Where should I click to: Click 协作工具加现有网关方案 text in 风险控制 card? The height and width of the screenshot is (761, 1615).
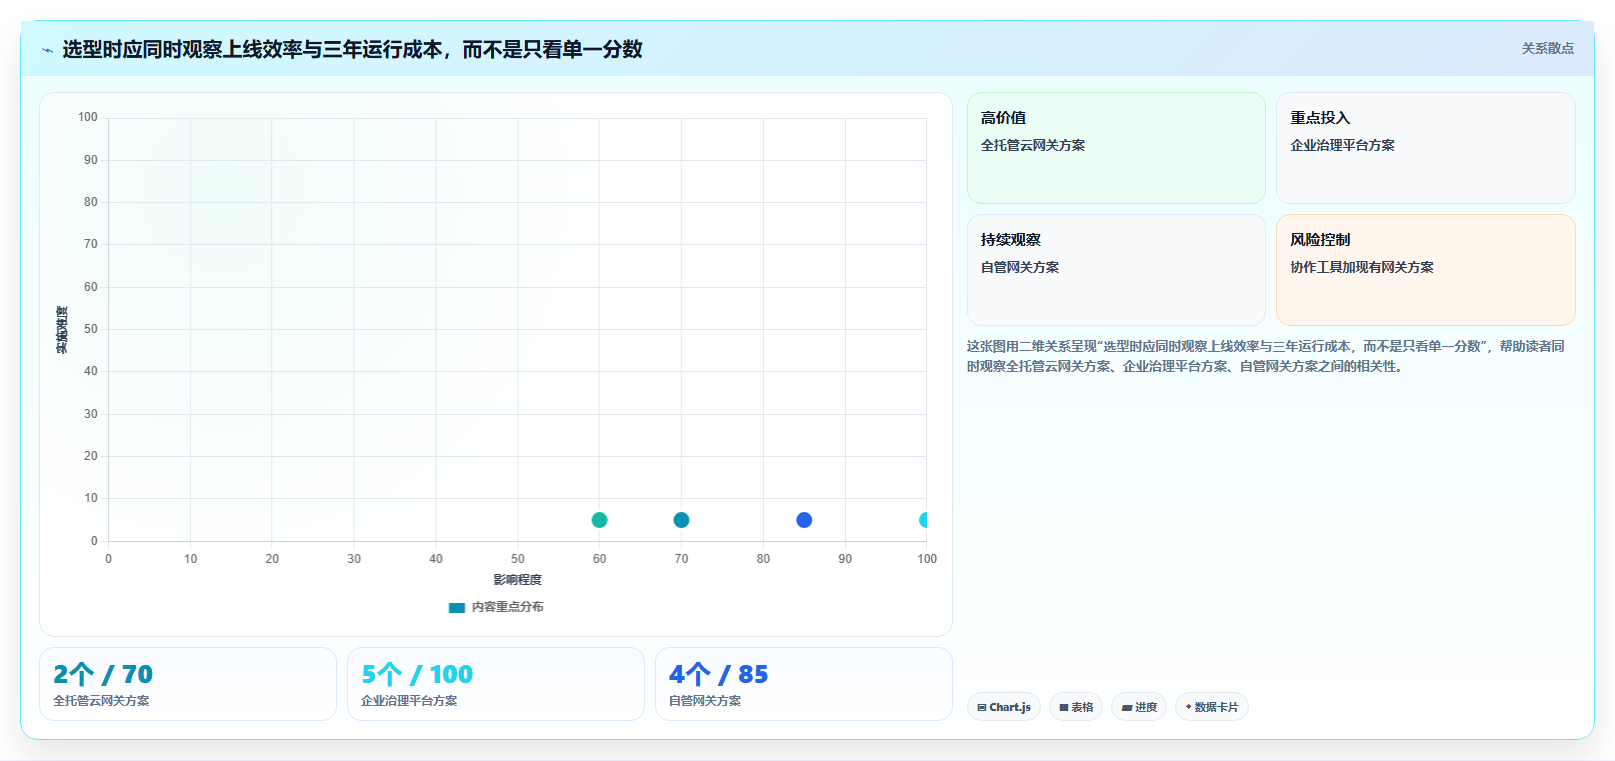click(1362, 267)
